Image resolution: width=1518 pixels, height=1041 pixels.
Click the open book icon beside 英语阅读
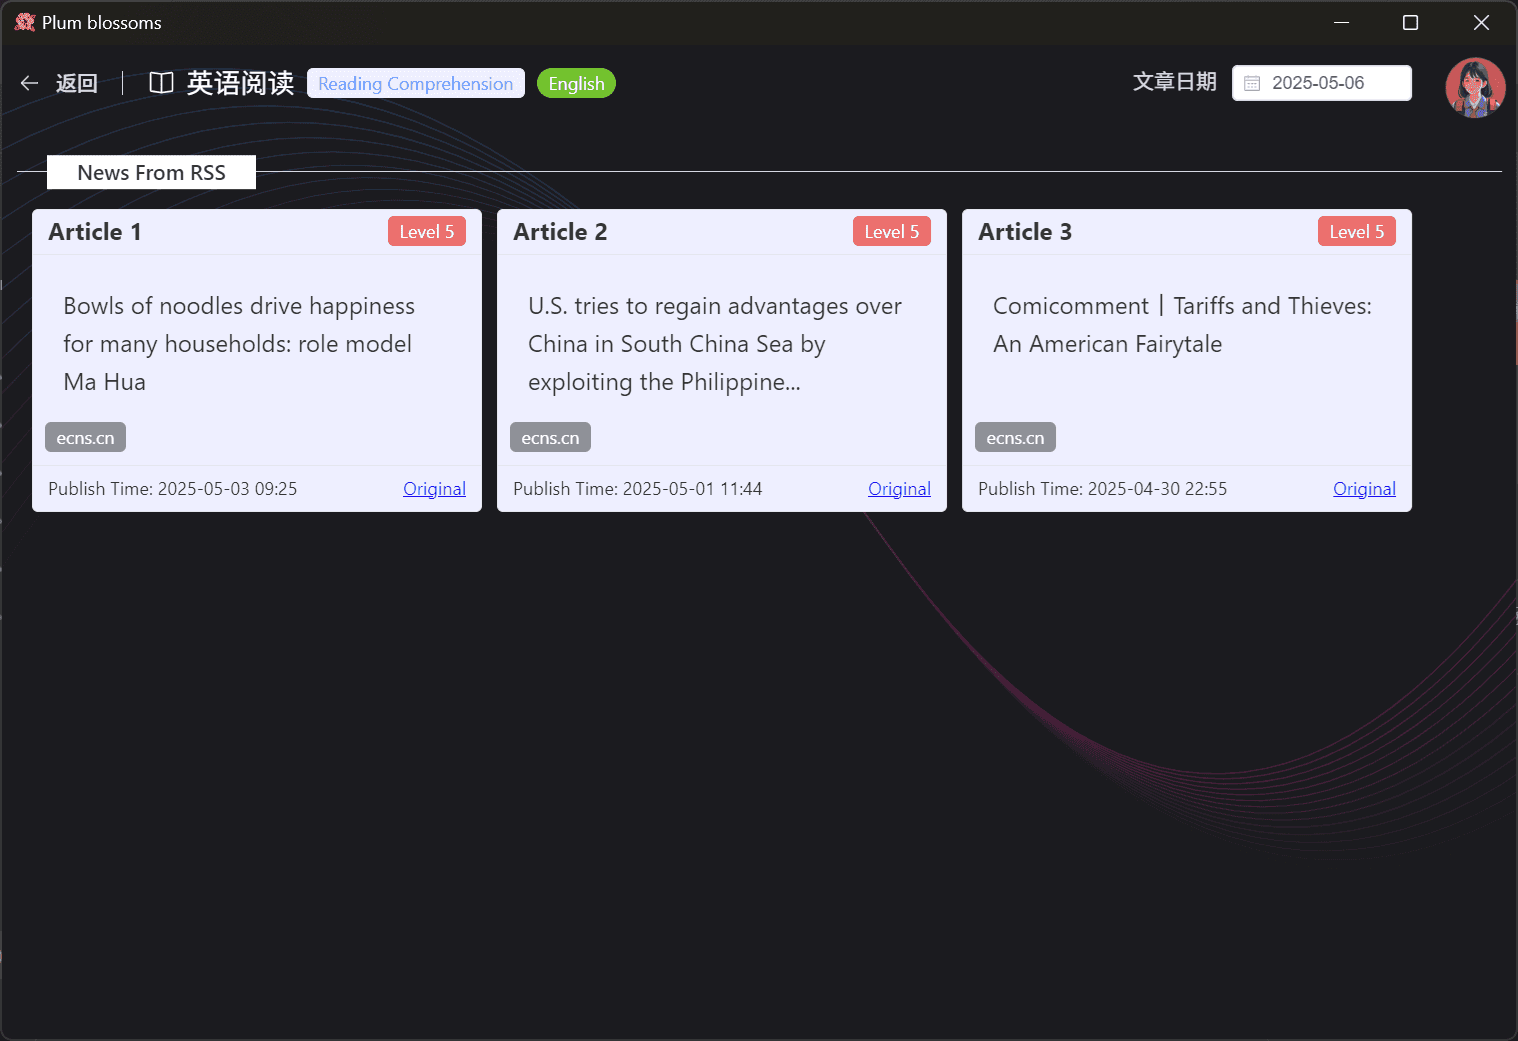click(161, 83)
